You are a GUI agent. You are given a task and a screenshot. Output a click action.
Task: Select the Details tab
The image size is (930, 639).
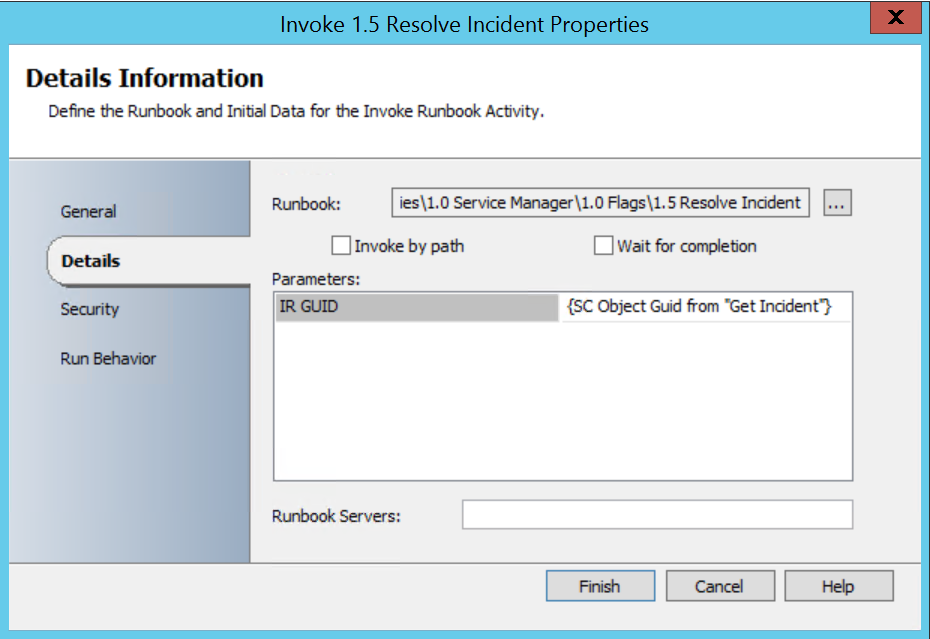pos(90,261)
